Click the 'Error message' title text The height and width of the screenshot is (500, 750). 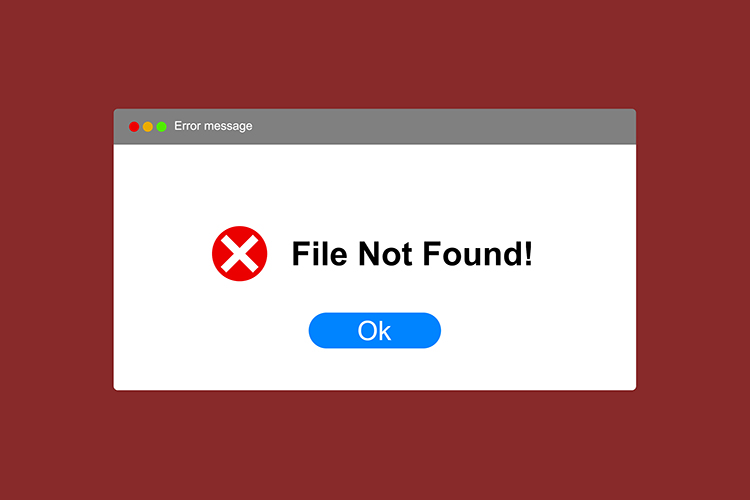tap(213, 126)
